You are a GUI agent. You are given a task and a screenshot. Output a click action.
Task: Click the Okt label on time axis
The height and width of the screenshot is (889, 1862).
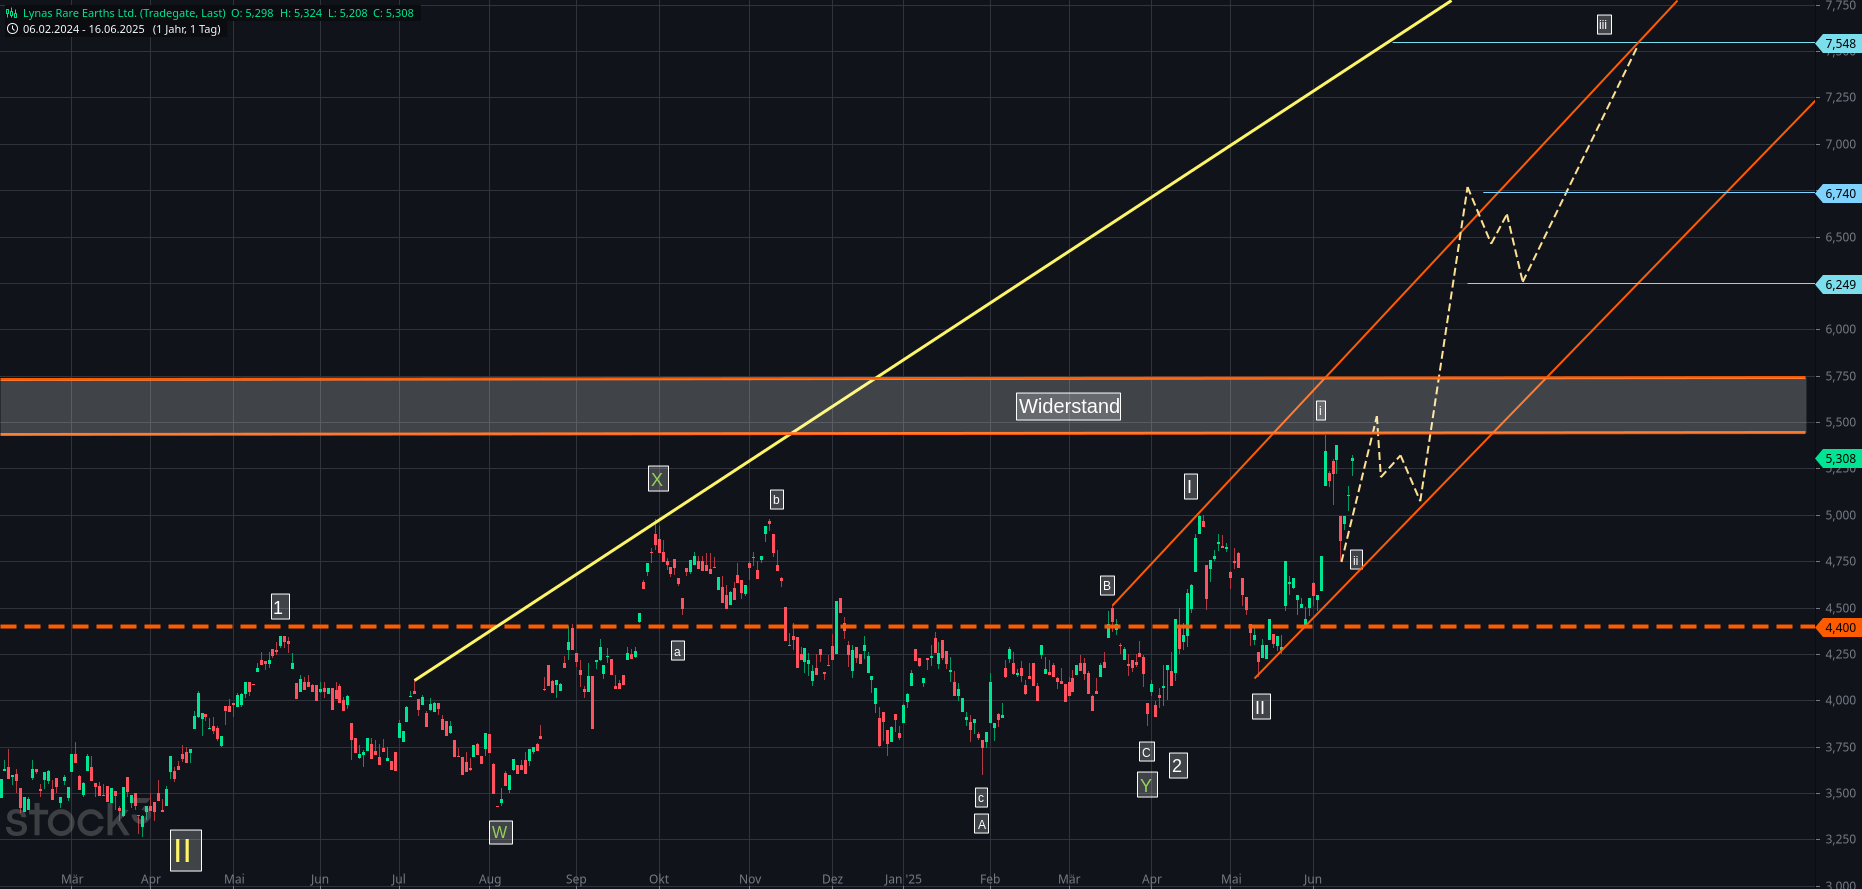coord(659,879)
